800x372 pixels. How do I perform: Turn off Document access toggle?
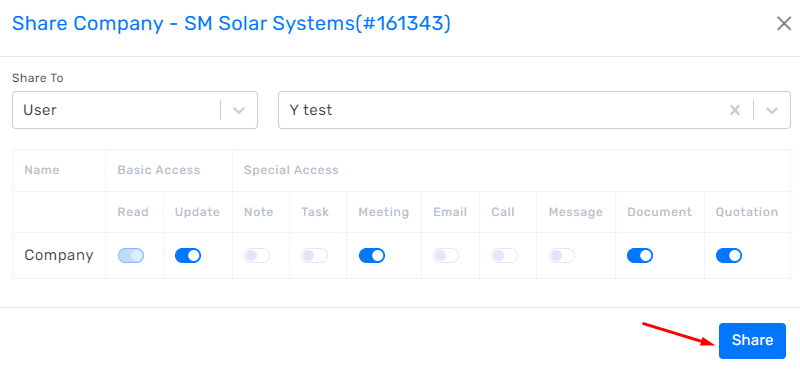640,256
